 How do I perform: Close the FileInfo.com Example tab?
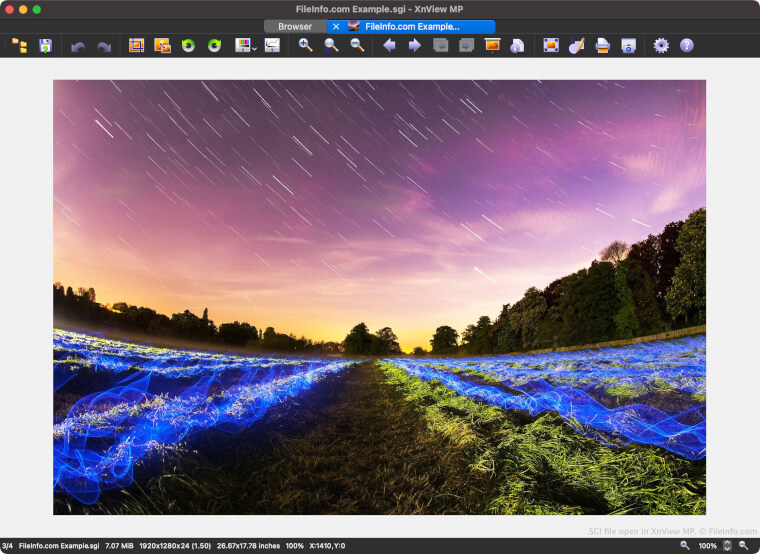click(336, 26)
